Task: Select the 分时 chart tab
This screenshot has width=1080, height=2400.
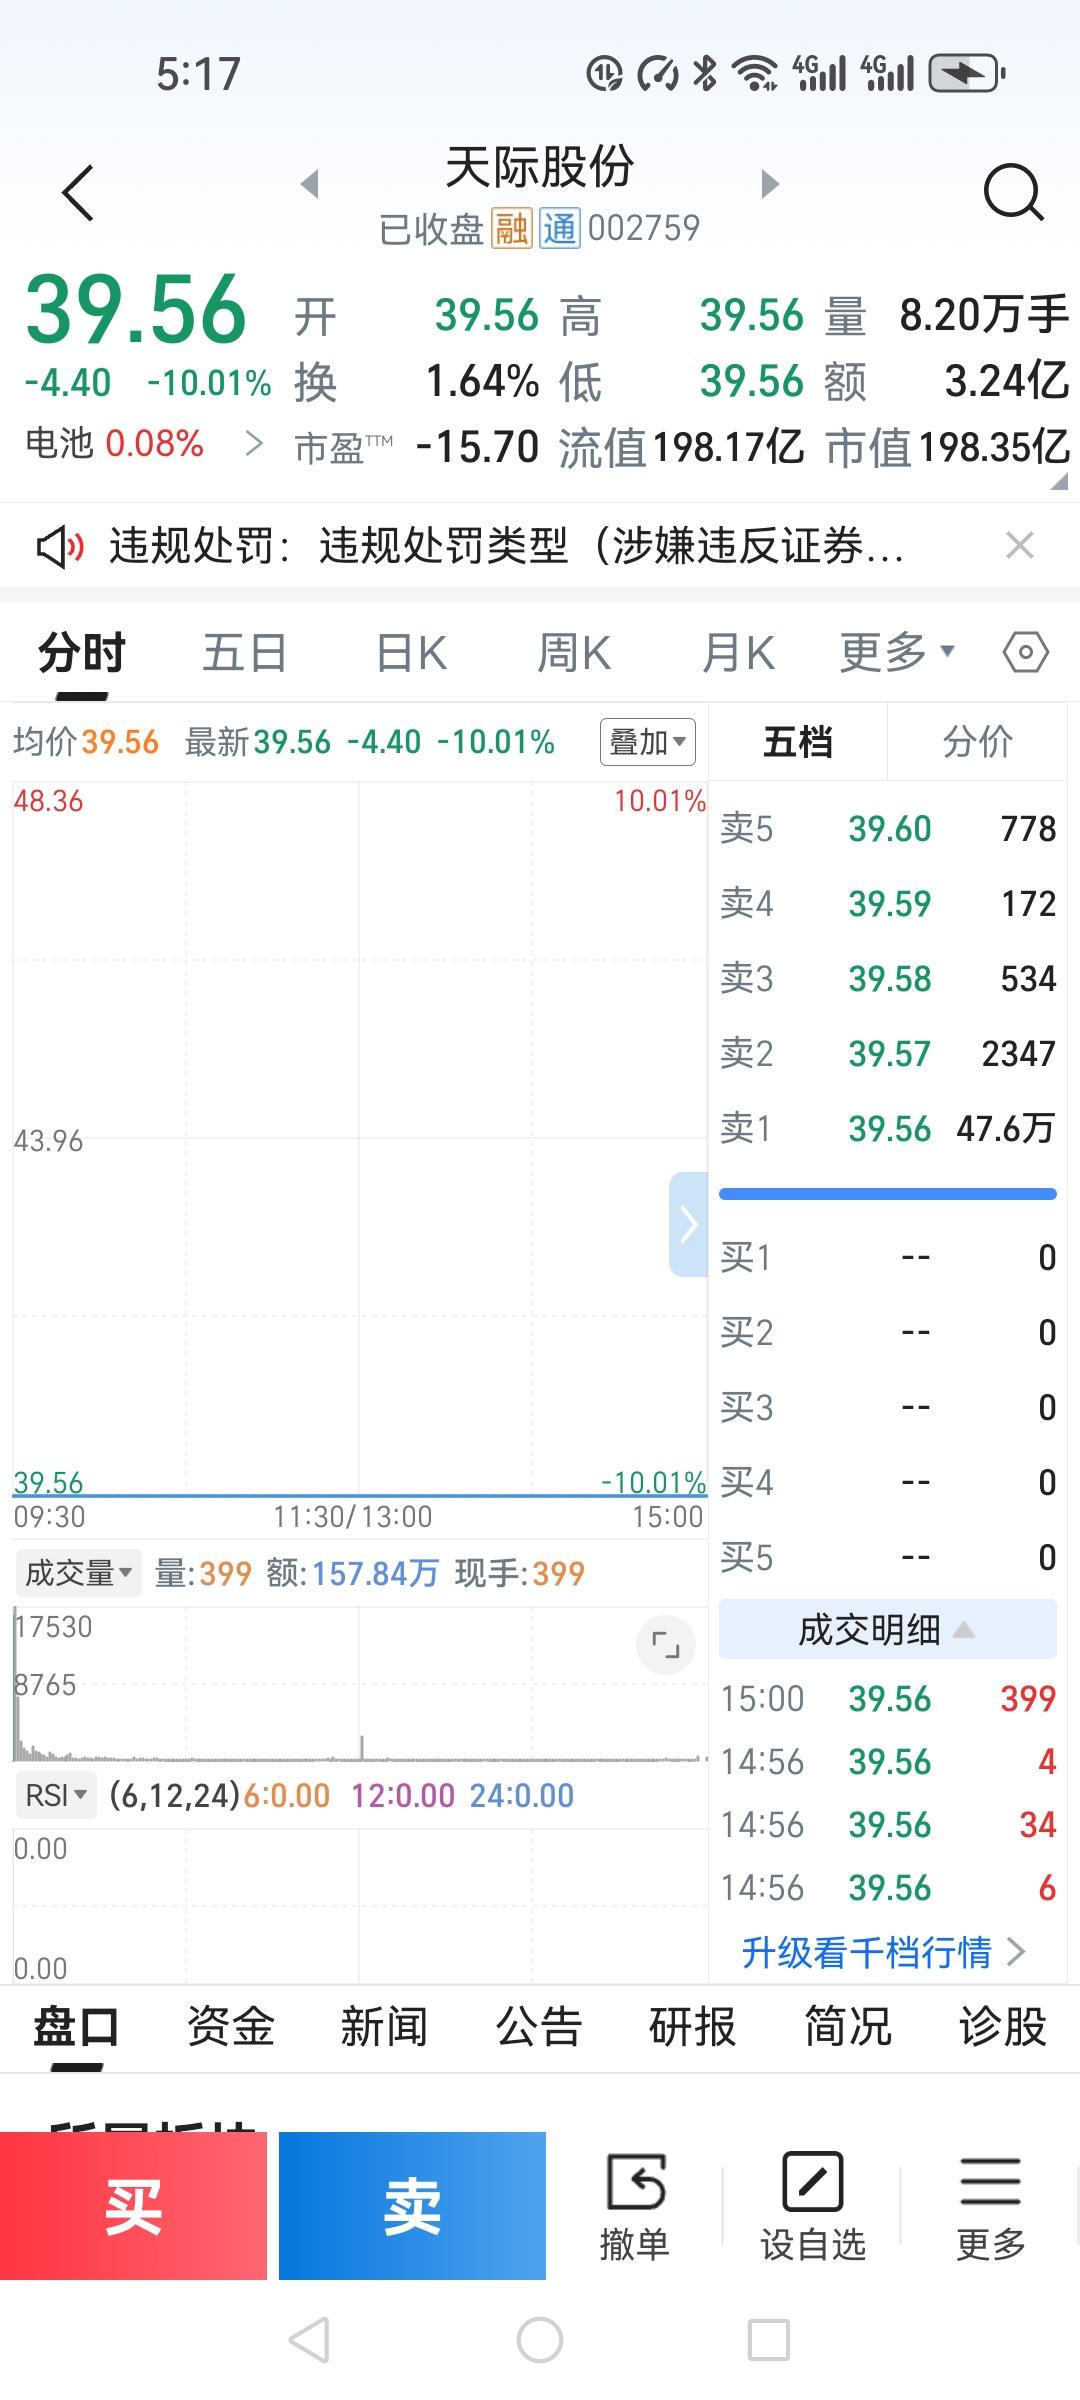Action: (82, 654)
